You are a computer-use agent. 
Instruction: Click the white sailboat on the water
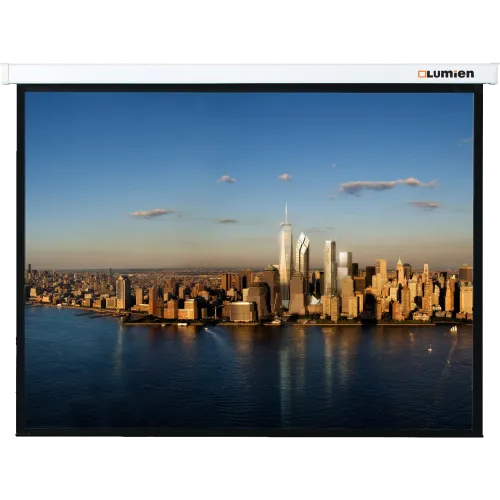tap(454, 328)
